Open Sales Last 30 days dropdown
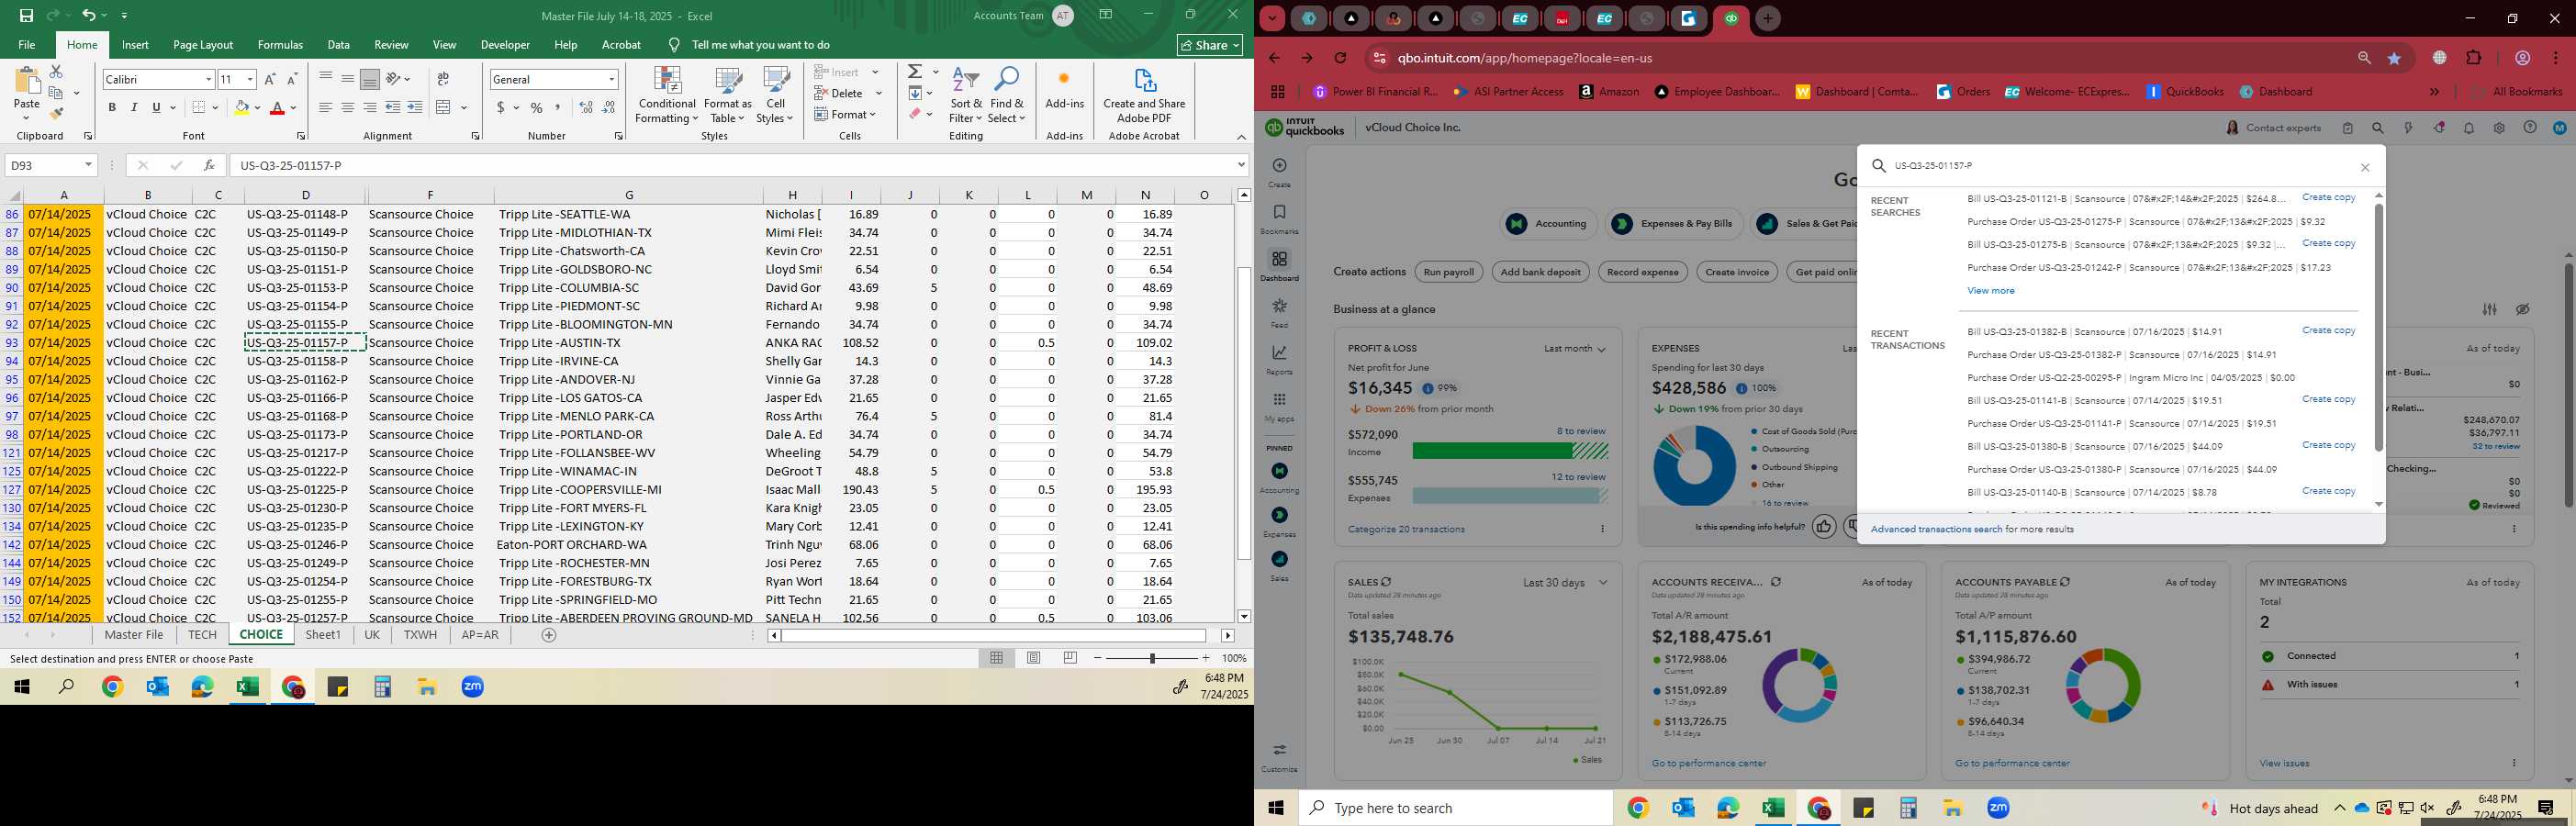The height and width of the screenshot is (826, 2576). pos(1565,582)
